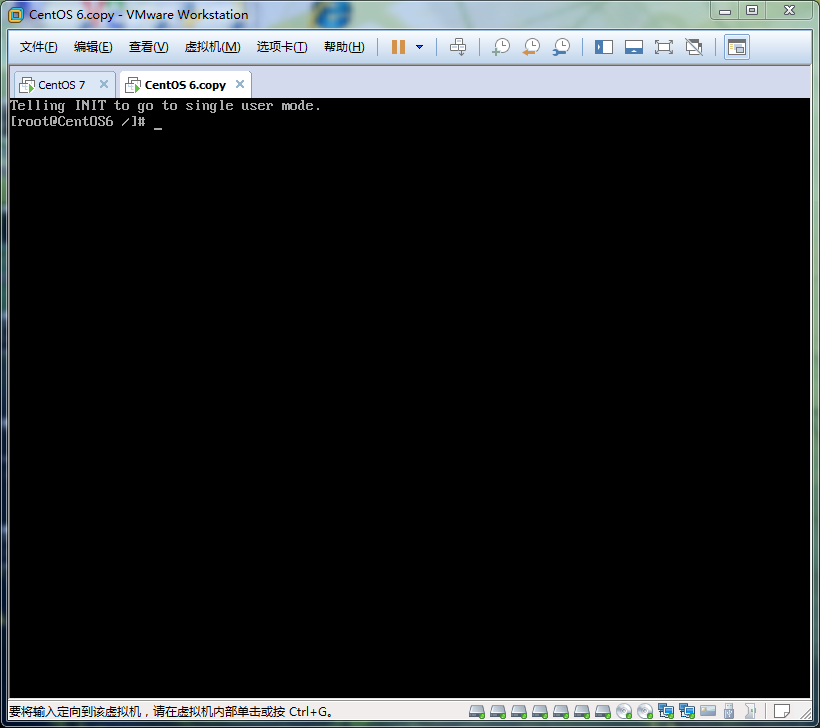Close the CentOS 7 tab
The height and width of the screenshot is (728, 820).
click(x=104, y=84)
